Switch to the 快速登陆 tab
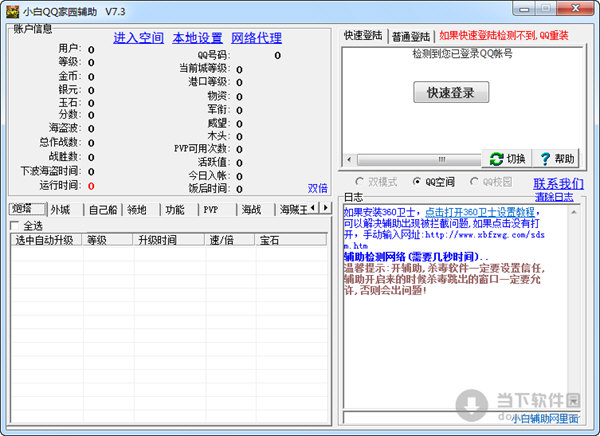 pos(363,36)
